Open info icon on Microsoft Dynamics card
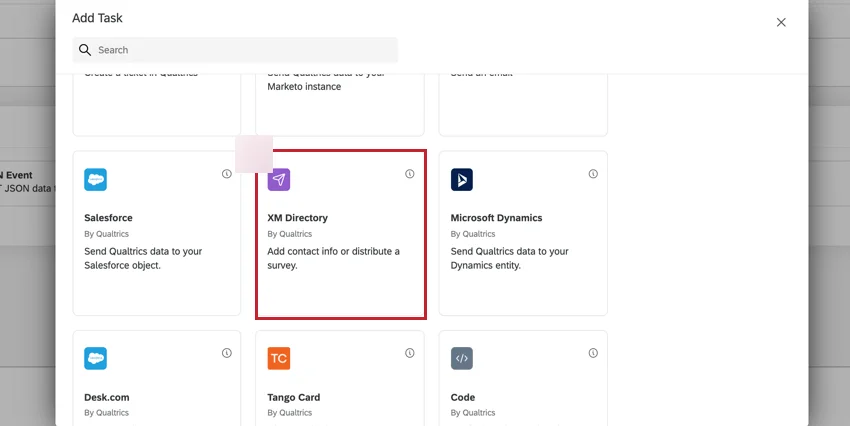Viewport: 850px width, 426px height. pyautogui.click(x=593, y=174)
